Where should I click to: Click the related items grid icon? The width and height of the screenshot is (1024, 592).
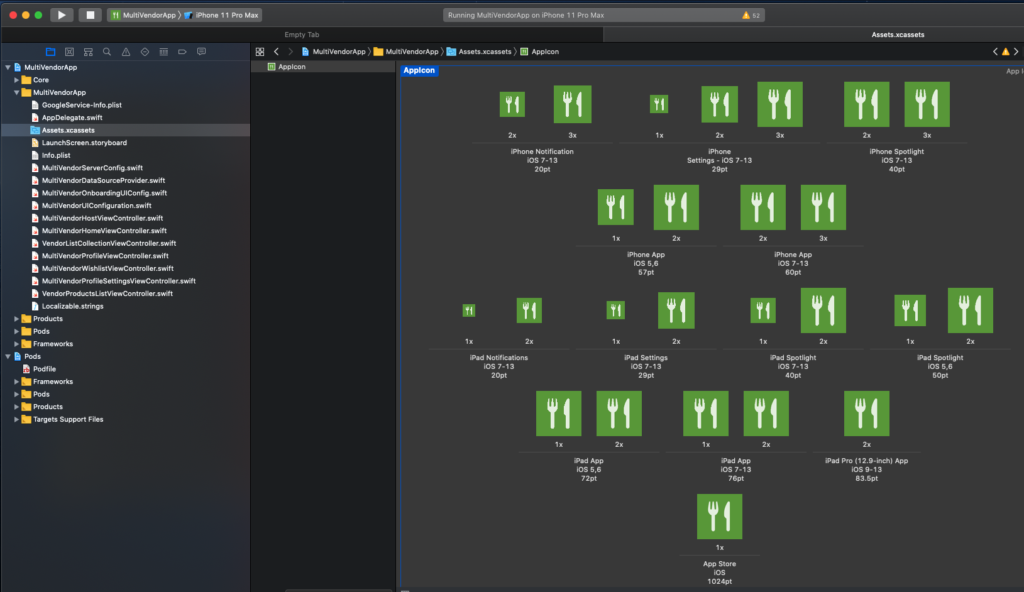(x=260, y=51)
